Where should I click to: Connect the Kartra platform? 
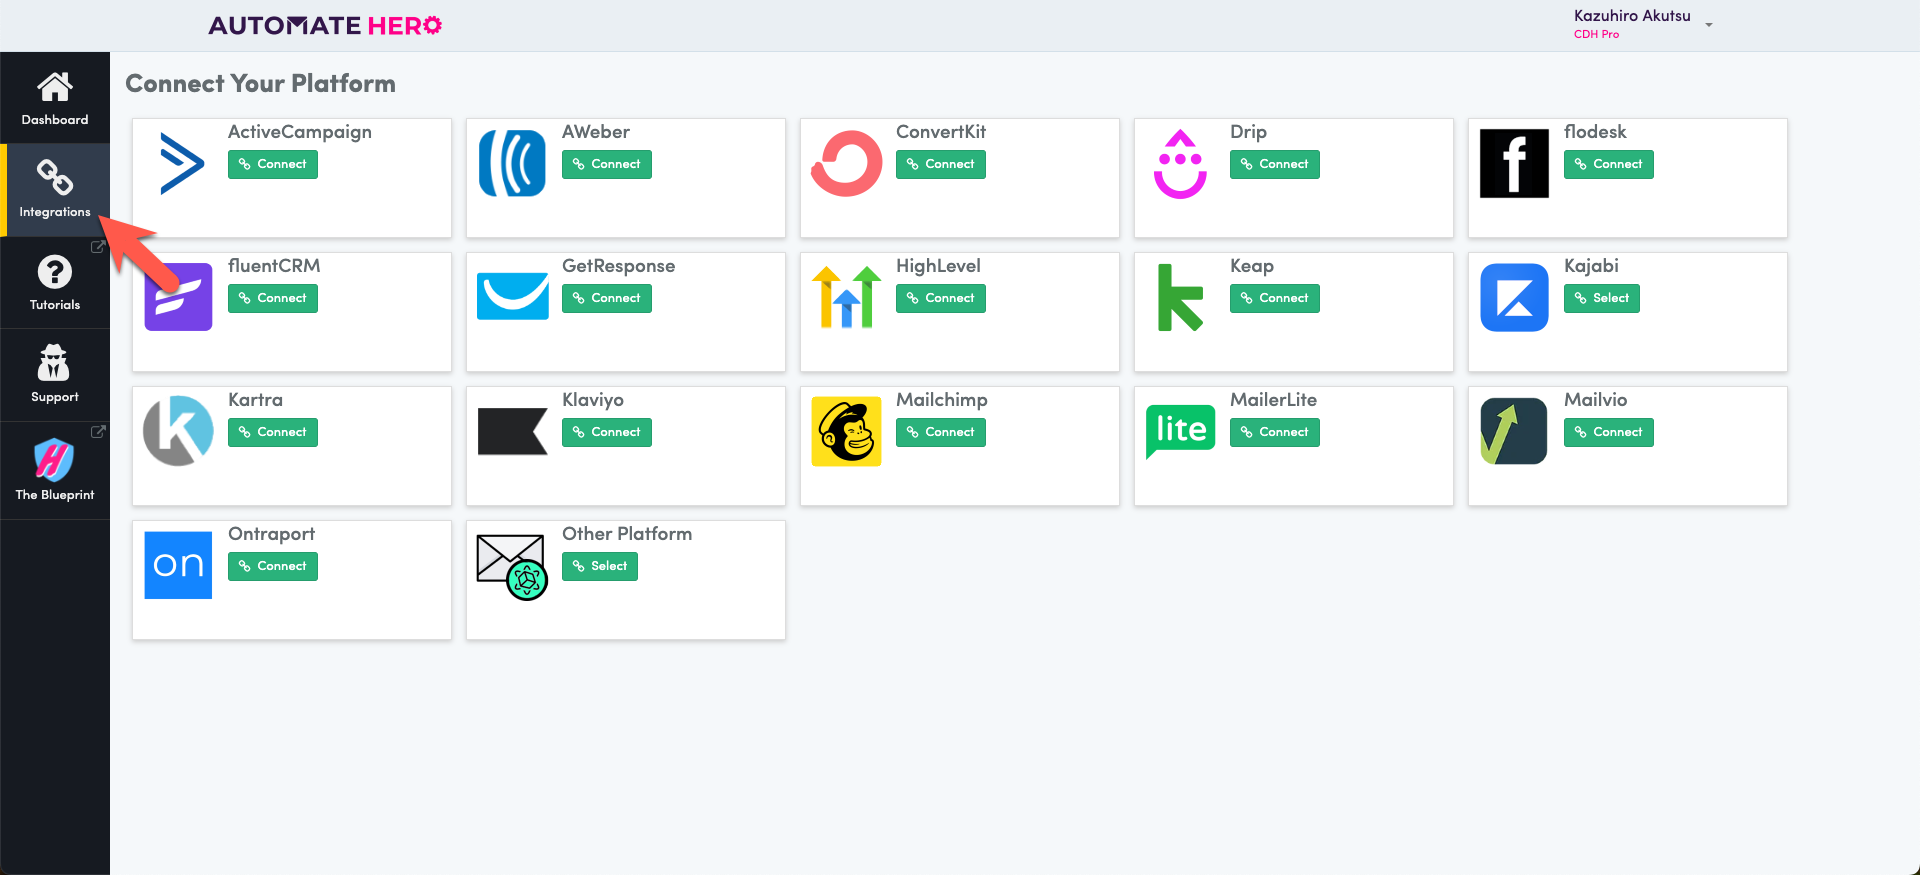pos(273,432)
